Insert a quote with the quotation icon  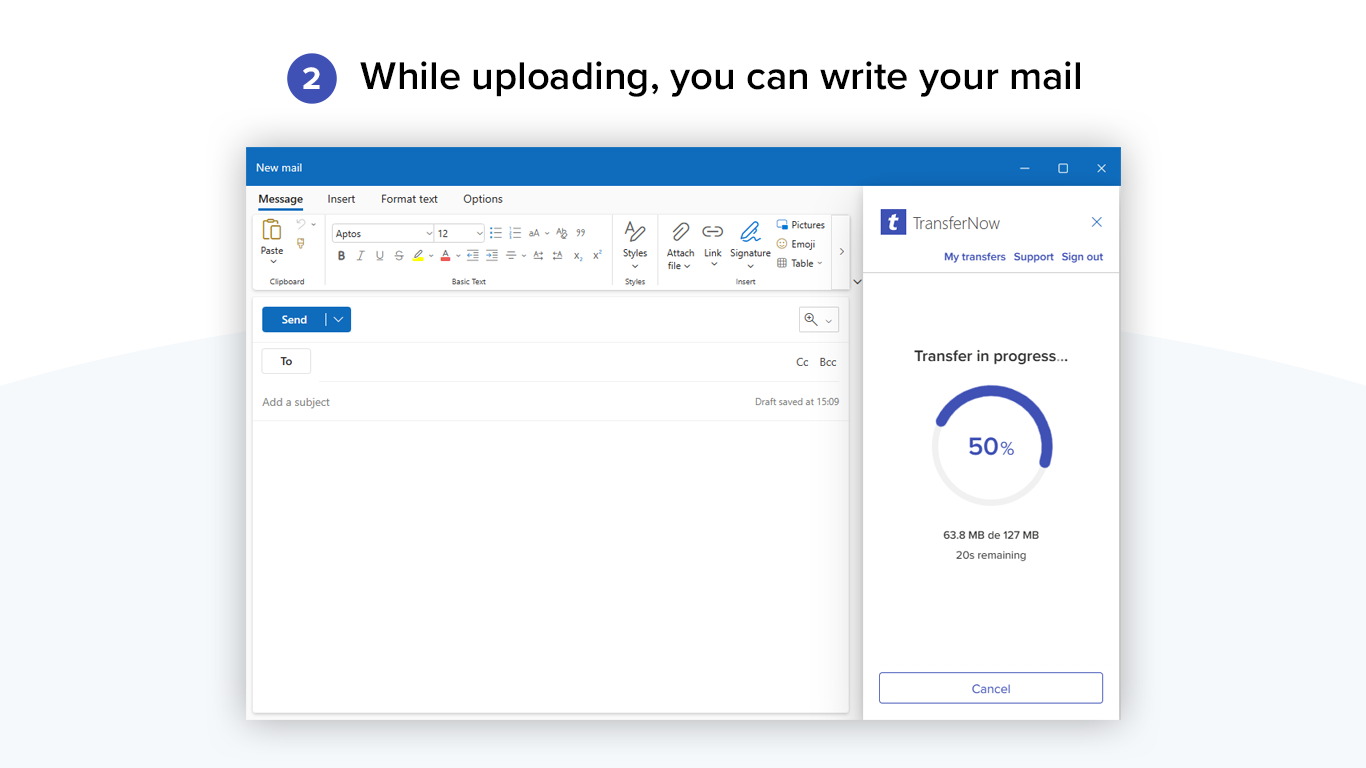point(581,233)
